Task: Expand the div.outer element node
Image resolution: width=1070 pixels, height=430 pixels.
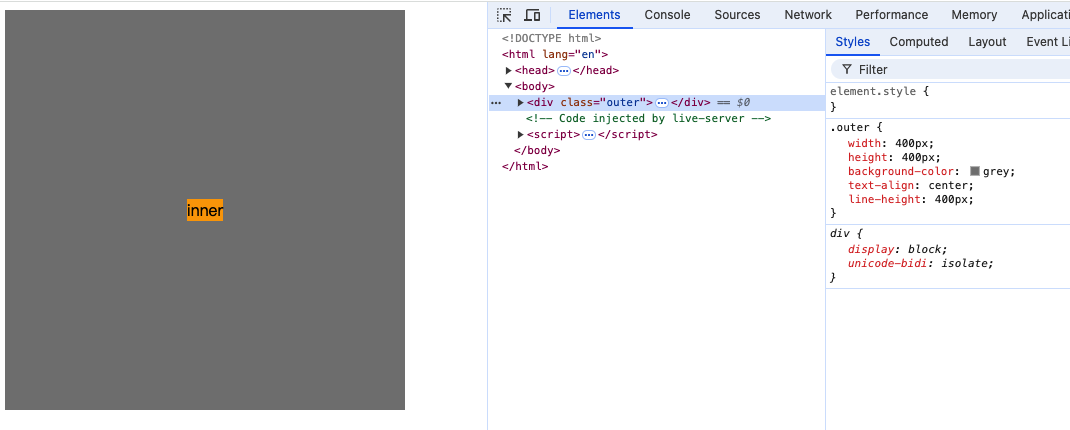Action: [x=521, y=102]
